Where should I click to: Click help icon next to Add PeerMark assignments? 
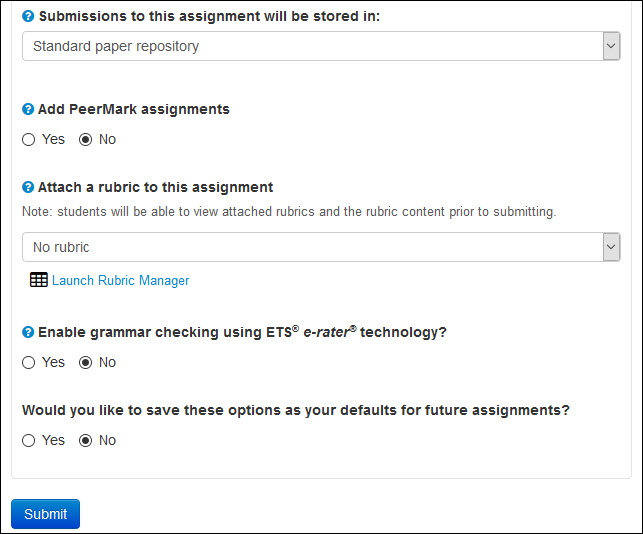(28, 109)
